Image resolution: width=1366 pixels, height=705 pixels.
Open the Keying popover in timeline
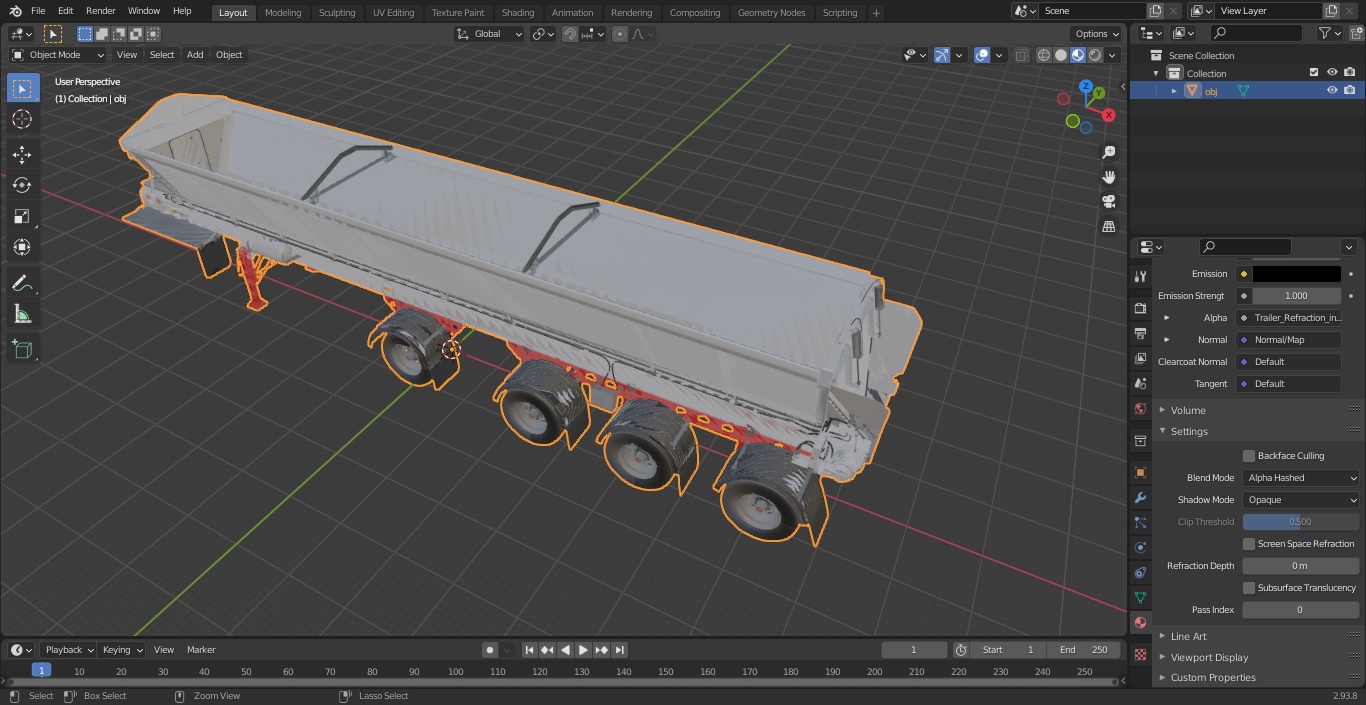(121, 650)
